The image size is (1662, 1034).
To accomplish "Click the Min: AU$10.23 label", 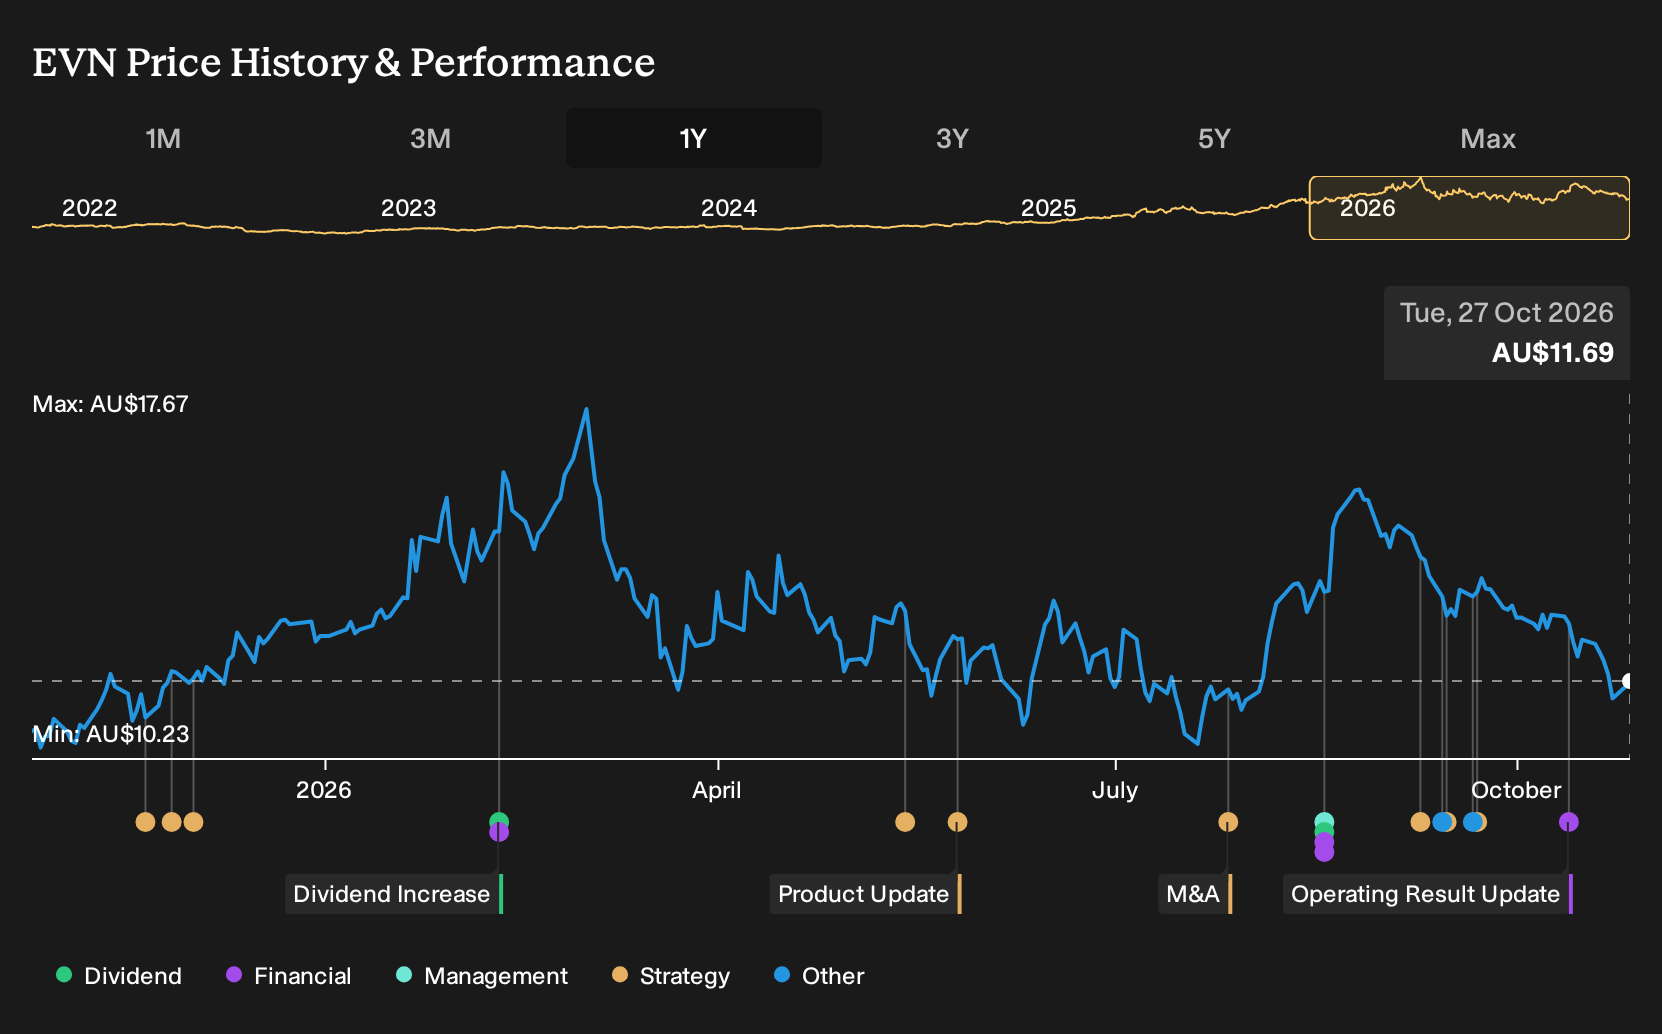I will click(110, 734).
